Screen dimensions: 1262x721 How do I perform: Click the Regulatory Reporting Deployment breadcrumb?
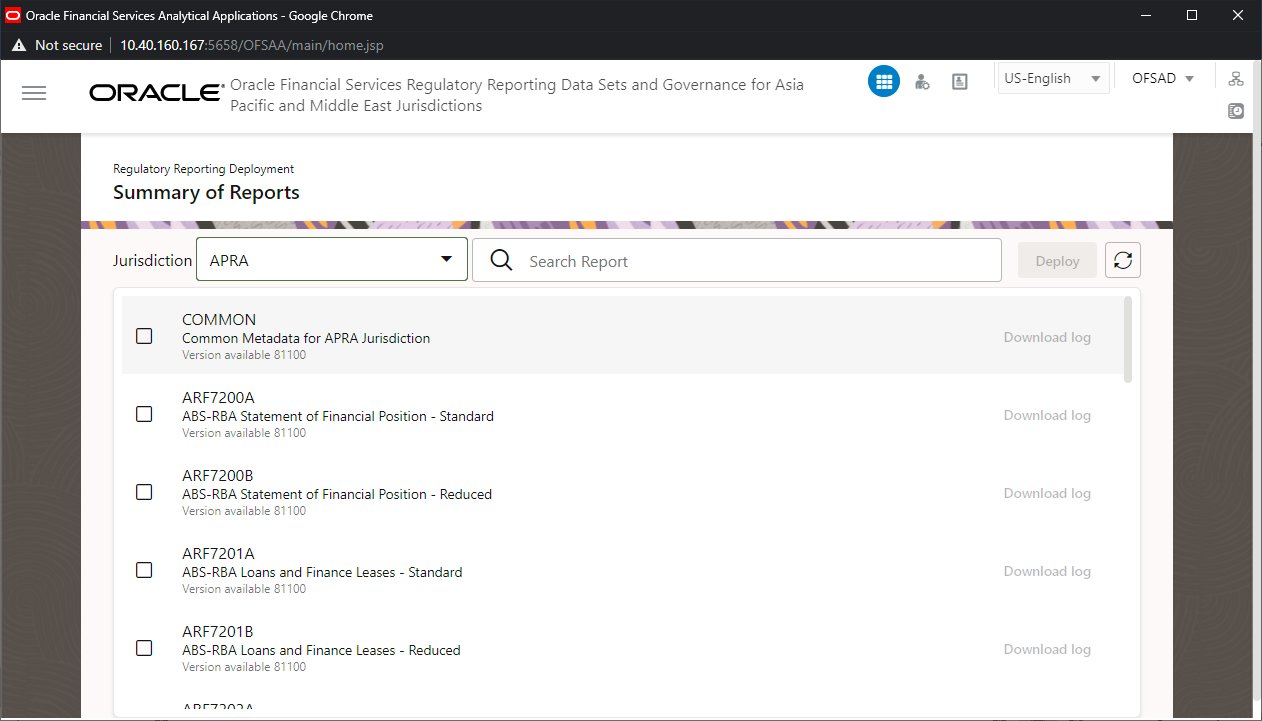point(203,169)
